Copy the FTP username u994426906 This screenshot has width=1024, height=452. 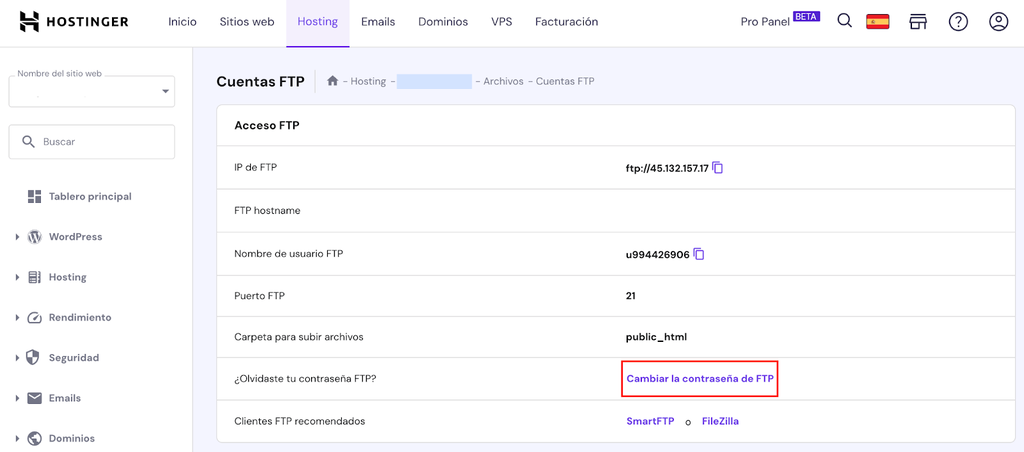pyautogui.click(x=699, y=254)
